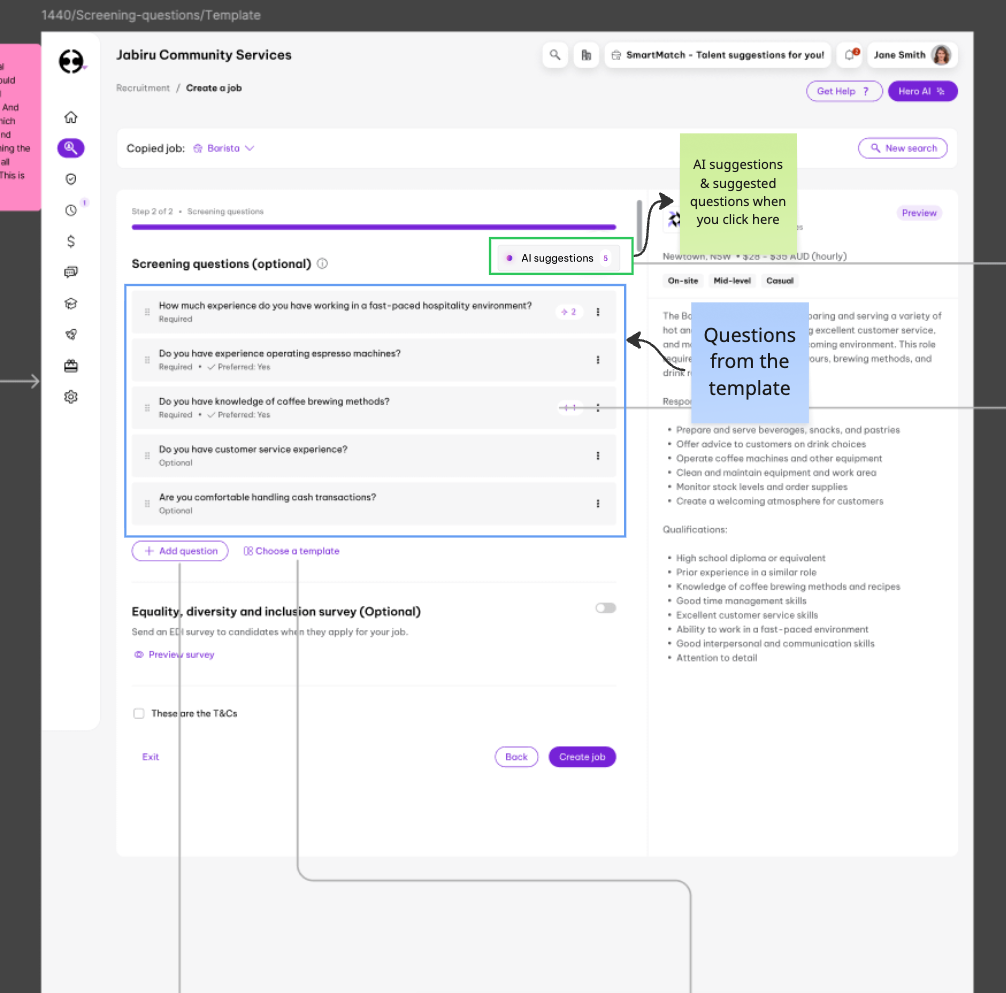Click the notifications bell icon
Viewport: 1006px width, 993px height.
coord(849,55)
